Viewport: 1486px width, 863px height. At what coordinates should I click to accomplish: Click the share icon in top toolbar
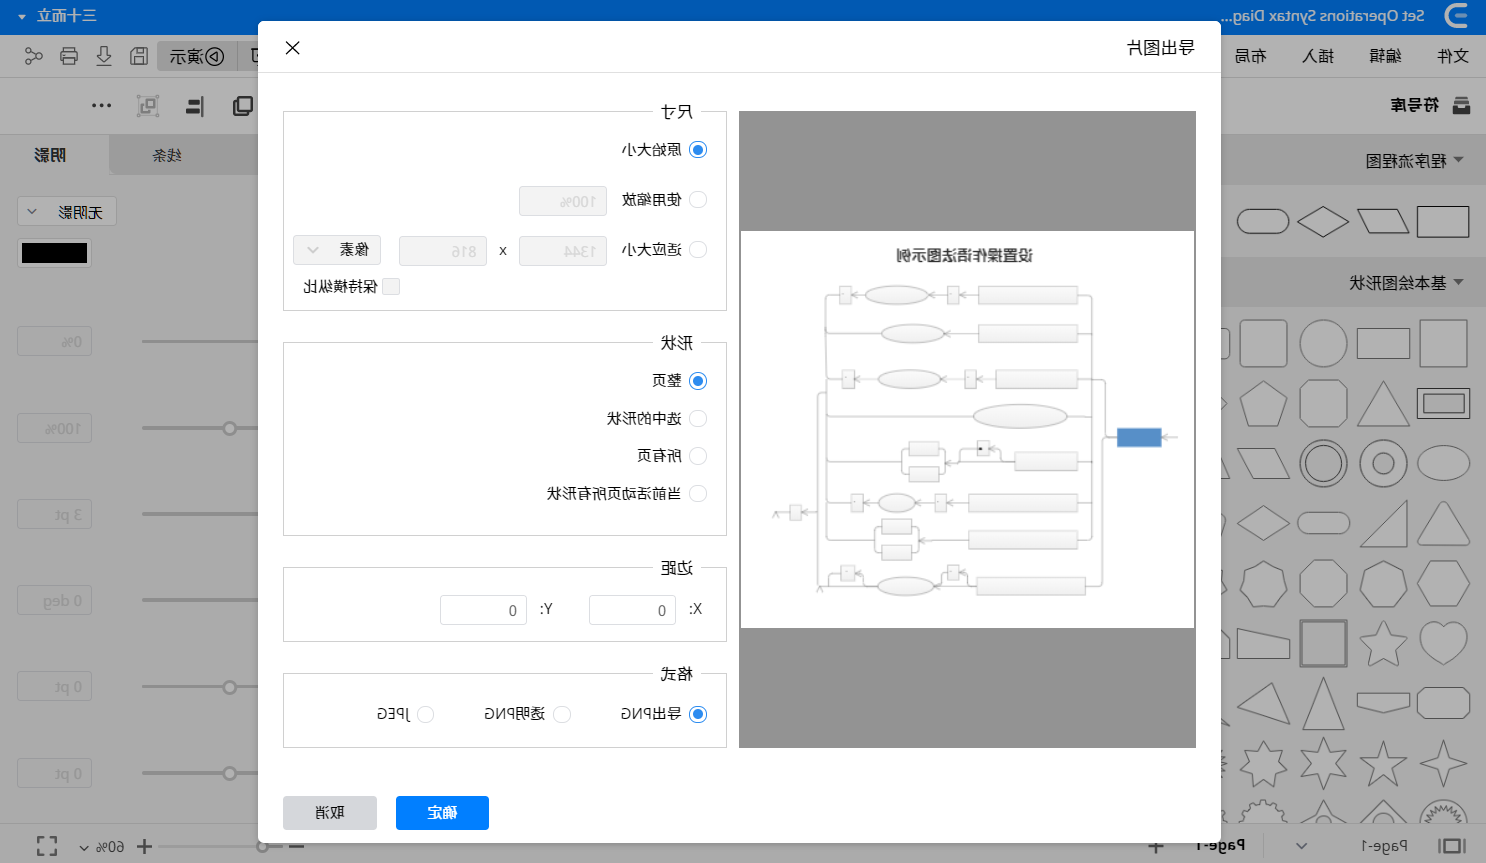pyautogui.click(x=34, y=56)
